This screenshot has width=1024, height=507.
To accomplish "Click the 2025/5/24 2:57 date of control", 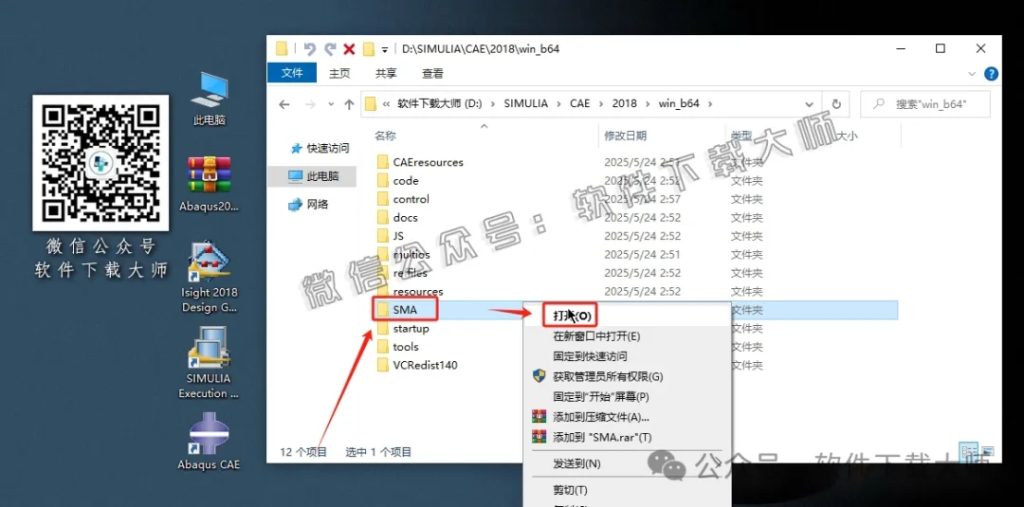I will pyautogui.click(x=642, y=199).
